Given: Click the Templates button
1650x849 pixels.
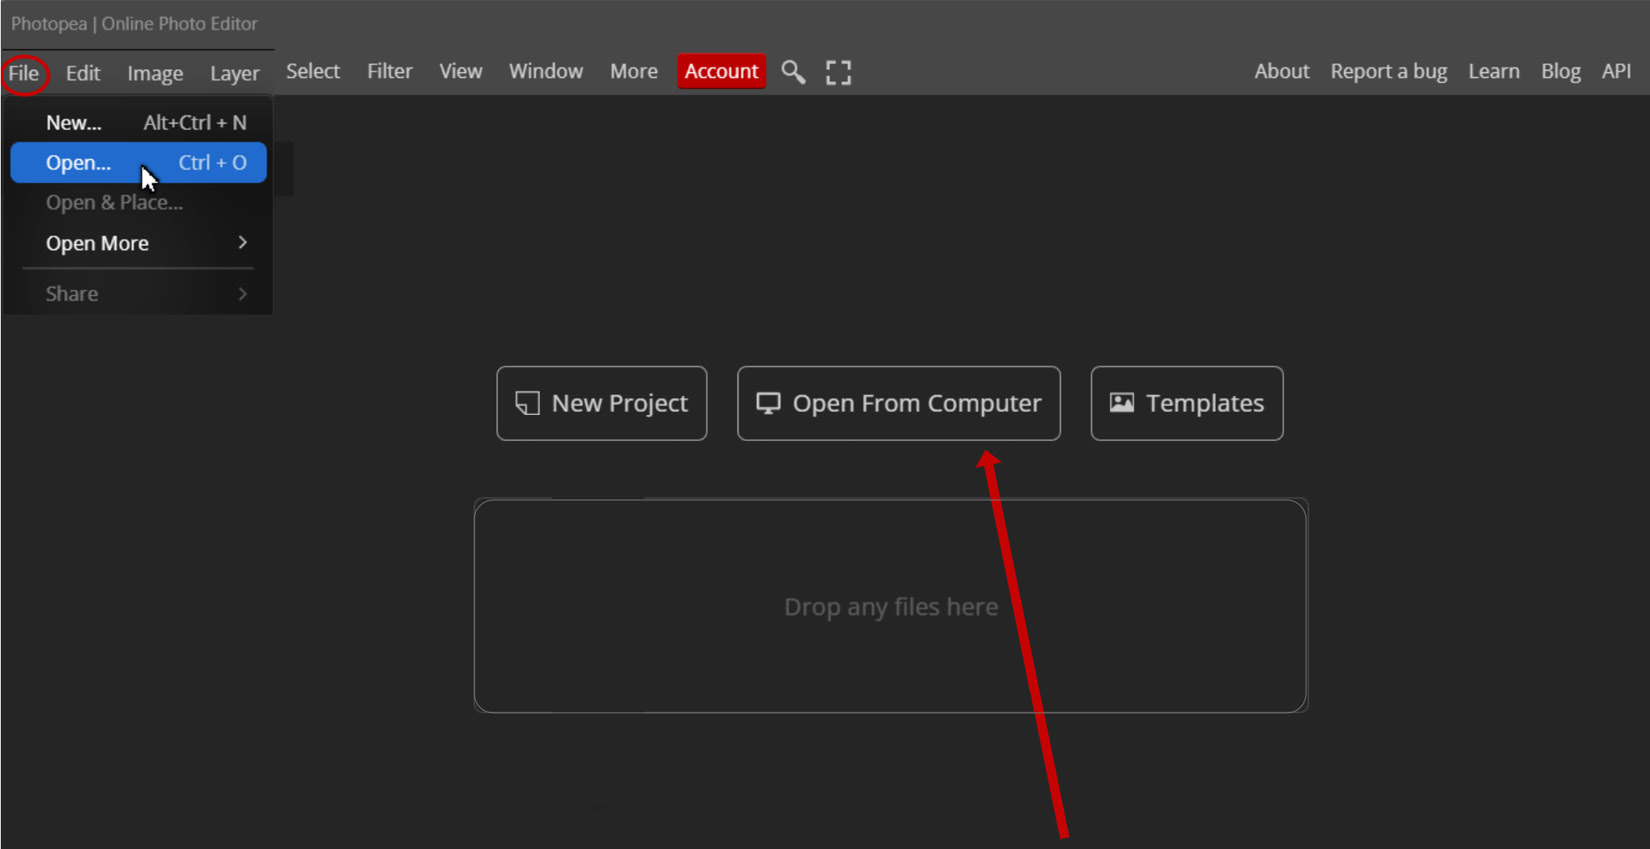Looking at the screenshot, I should pyautogui.click(x=1187, y=403).
